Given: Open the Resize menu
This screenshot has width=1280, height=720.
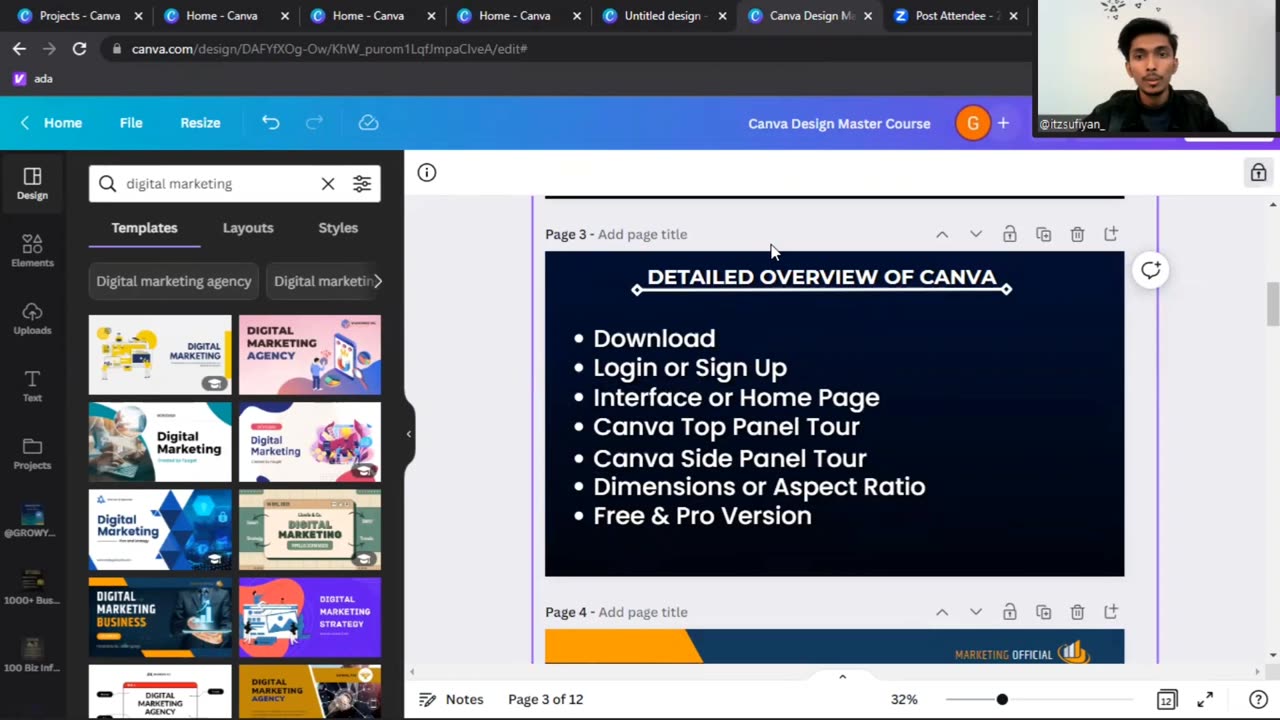Looking at the screenshot, I should [200, 123].
